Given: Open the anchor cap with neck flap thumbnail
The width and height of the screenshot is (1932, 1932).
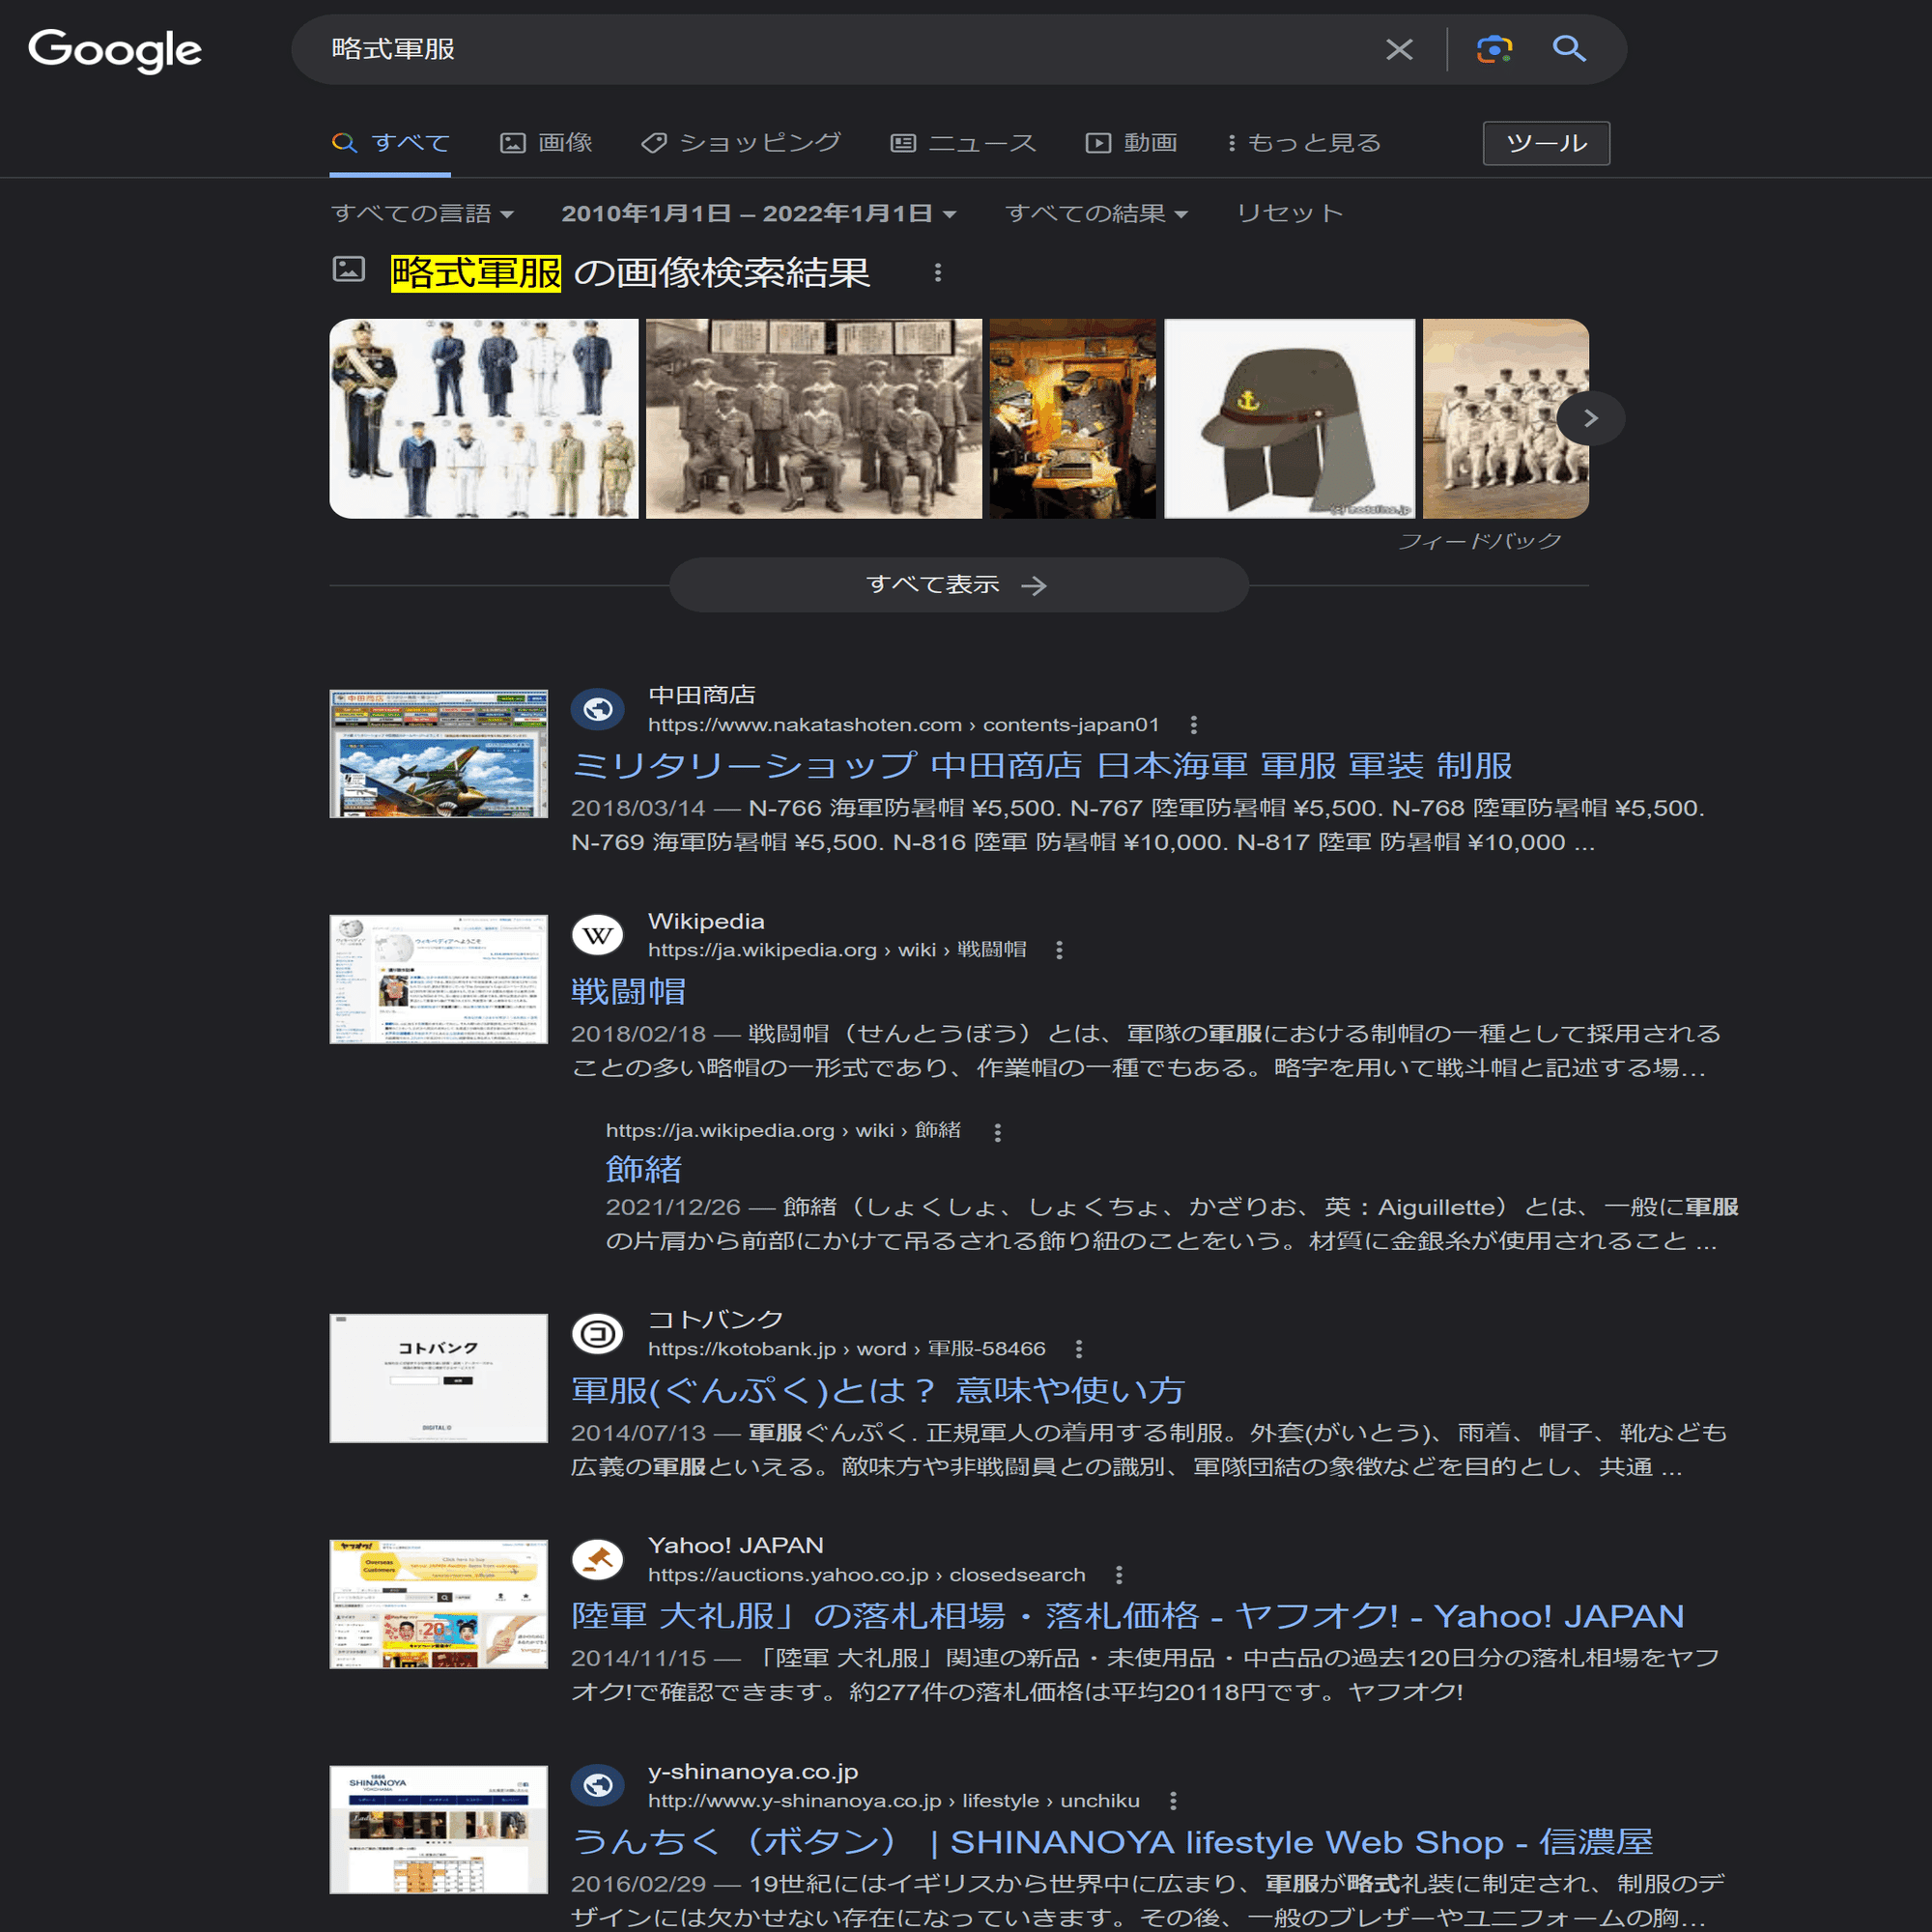Looking at the screenshot, I should (1290, 419).
